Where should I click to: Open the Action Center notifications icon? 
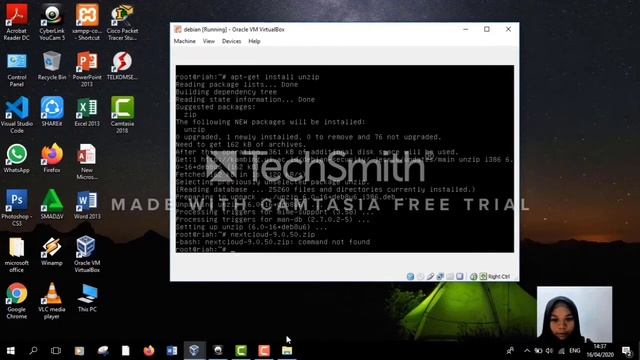(x=627, y=351)
